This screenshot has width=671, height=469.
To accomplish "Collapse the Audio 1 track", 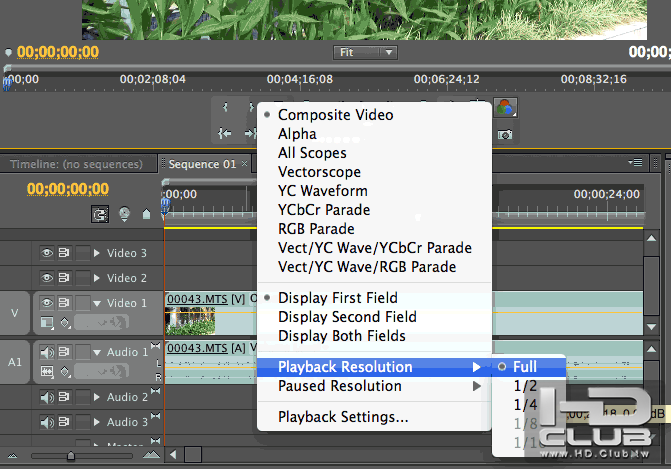I will click(97, 352).
